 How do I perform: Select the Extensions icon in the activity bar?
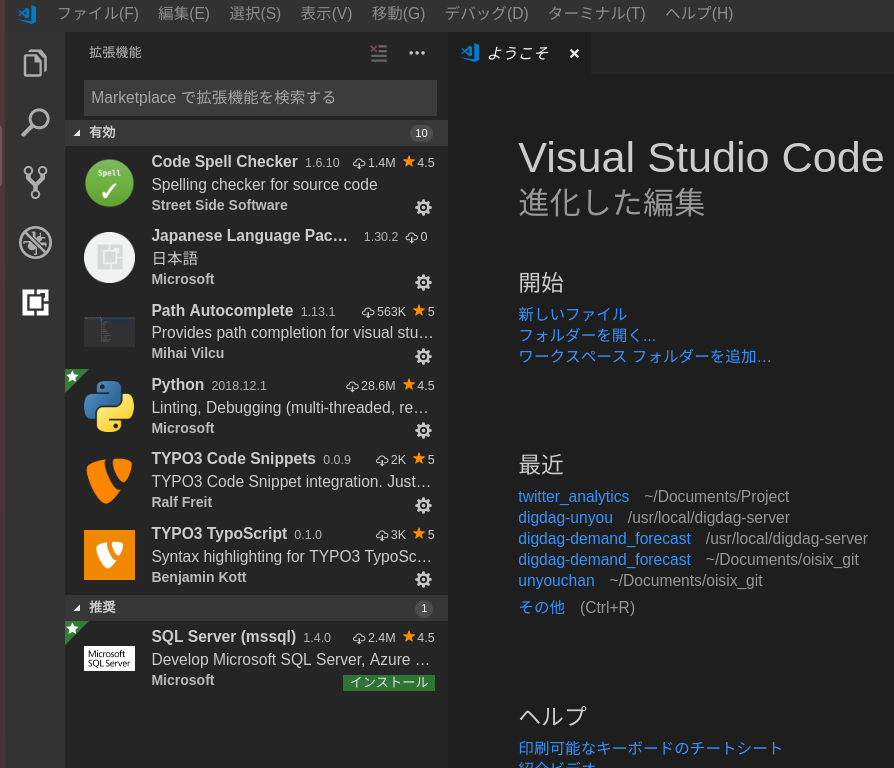(x=35, y=302)
